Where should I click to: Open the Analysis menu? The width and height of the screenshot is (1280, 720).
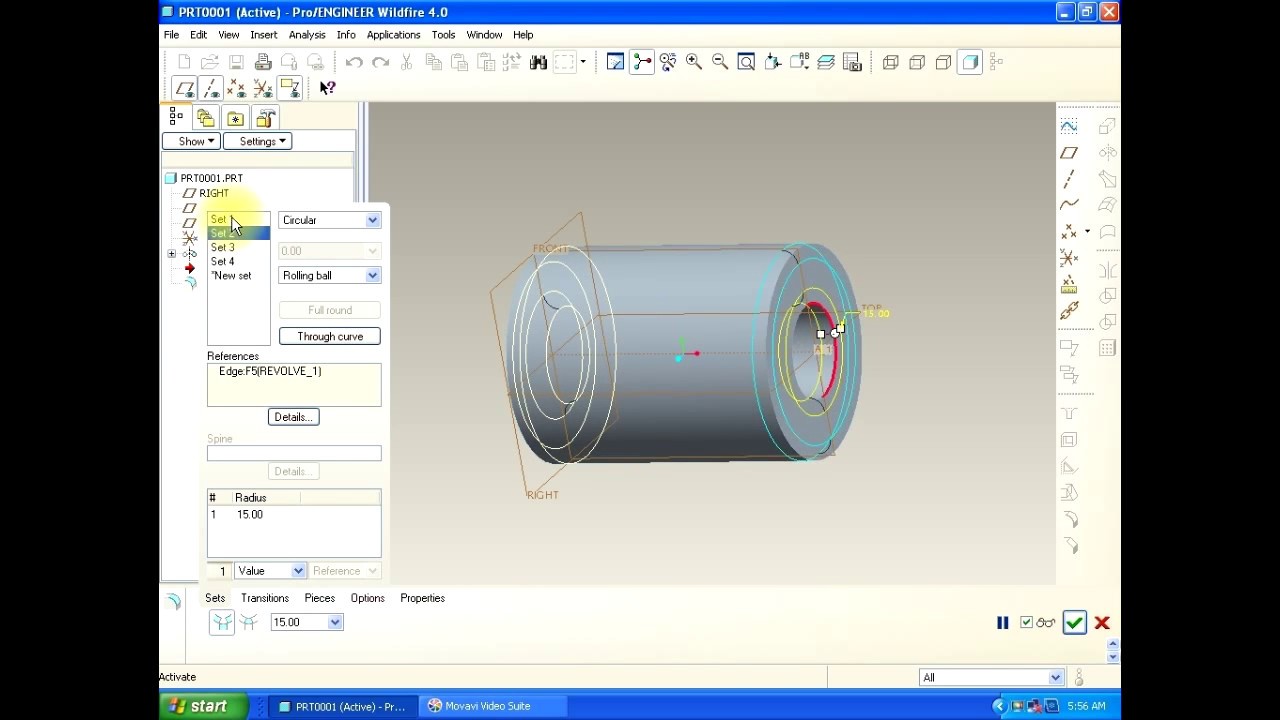(307, 35)
